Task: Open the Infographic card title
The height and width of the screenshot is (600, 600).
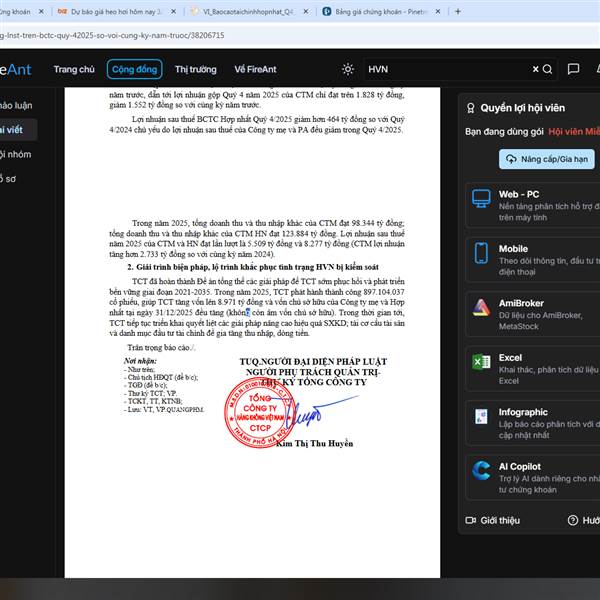Action: (523, 412)
